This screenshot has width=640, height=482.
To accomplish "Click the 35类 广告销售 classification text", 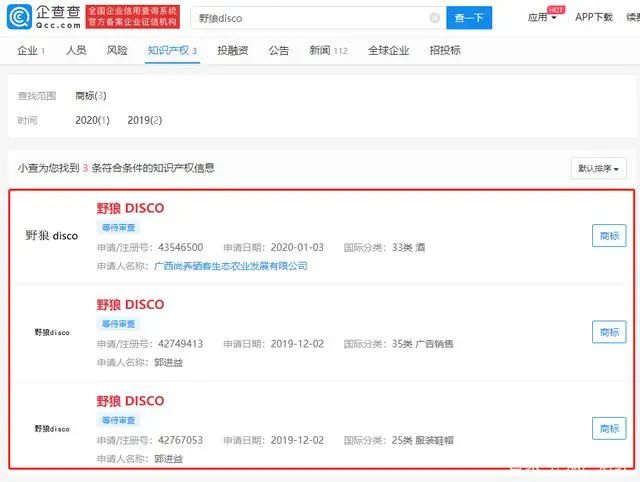I will [x=422, y=344].
